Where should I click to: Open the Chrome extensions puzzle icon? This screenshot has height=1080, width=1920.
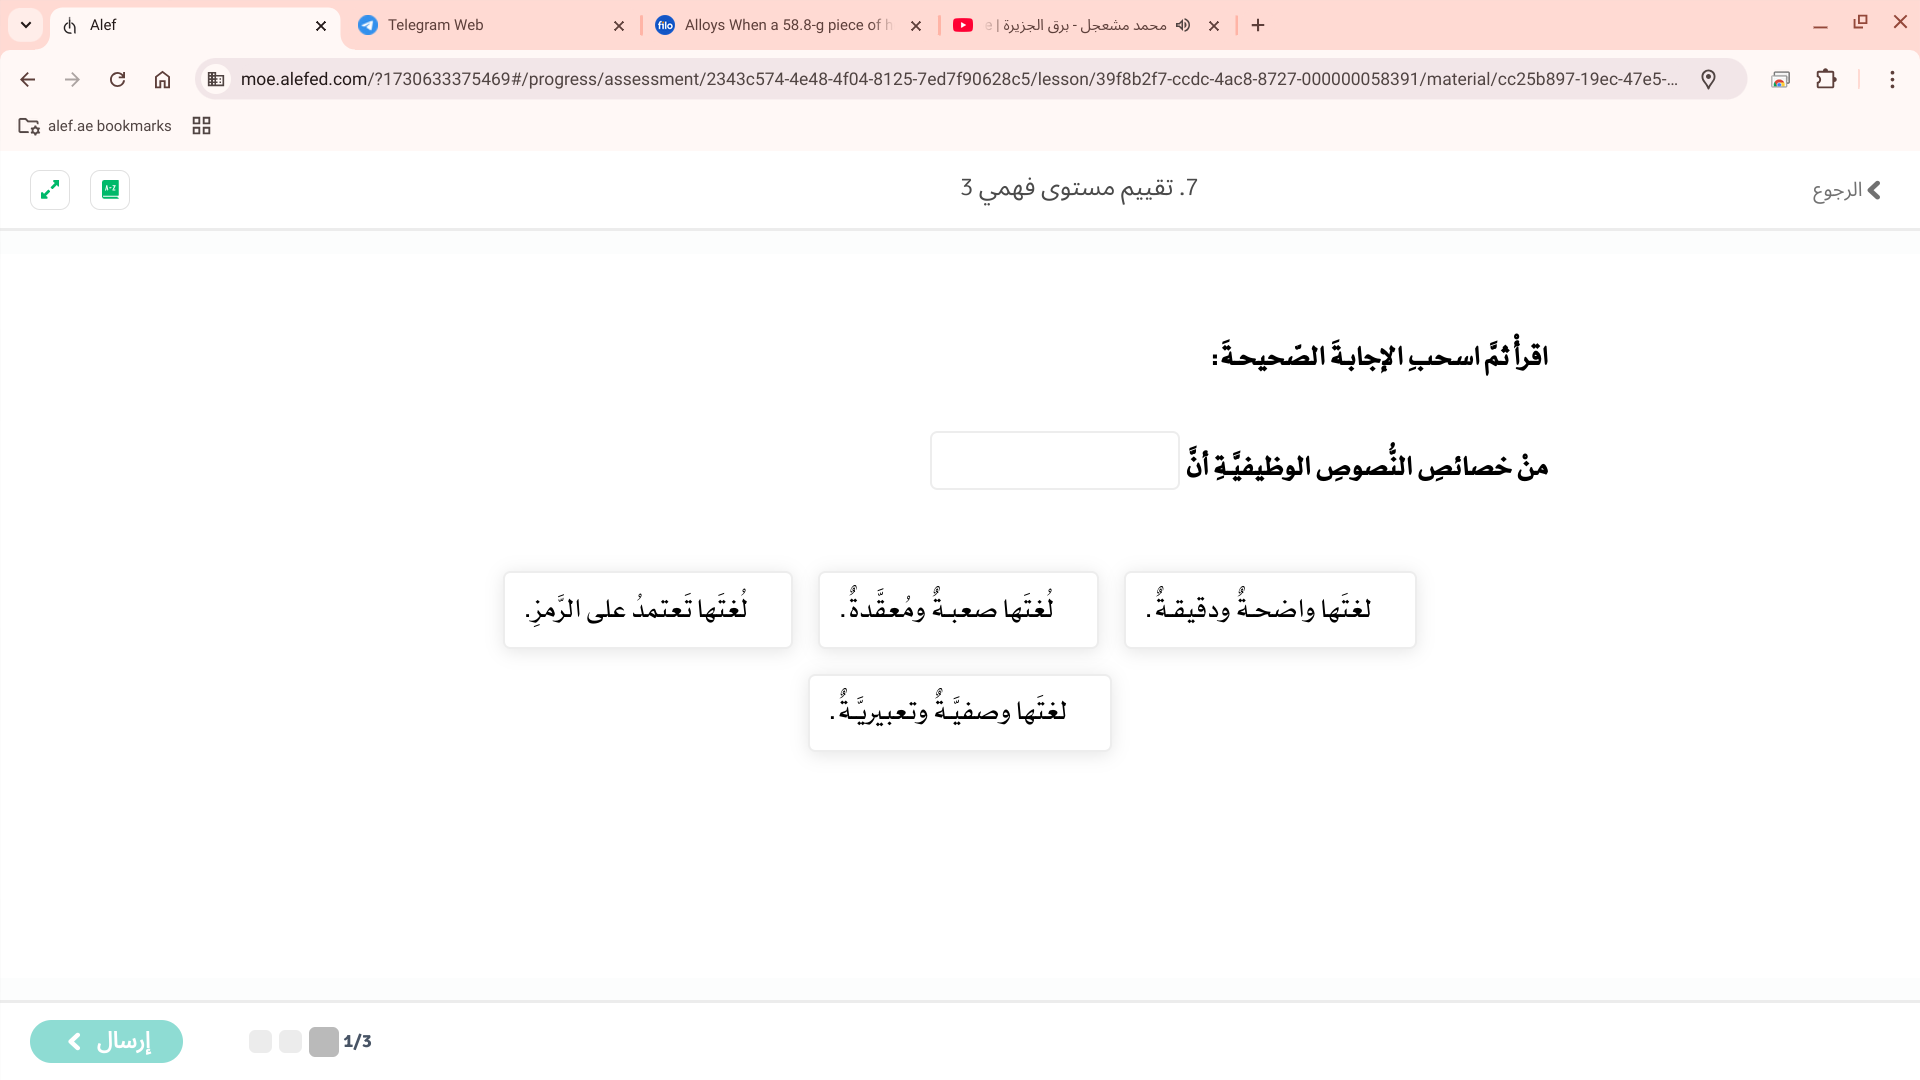[1826, 79]
